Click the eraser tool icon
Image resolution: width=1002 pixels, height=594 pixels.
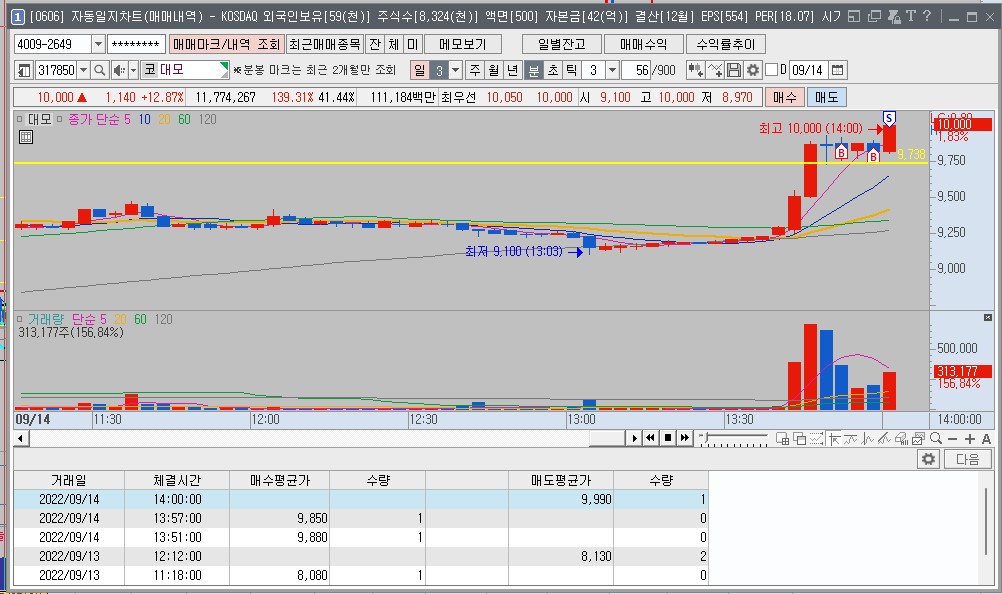coord(902,438)
